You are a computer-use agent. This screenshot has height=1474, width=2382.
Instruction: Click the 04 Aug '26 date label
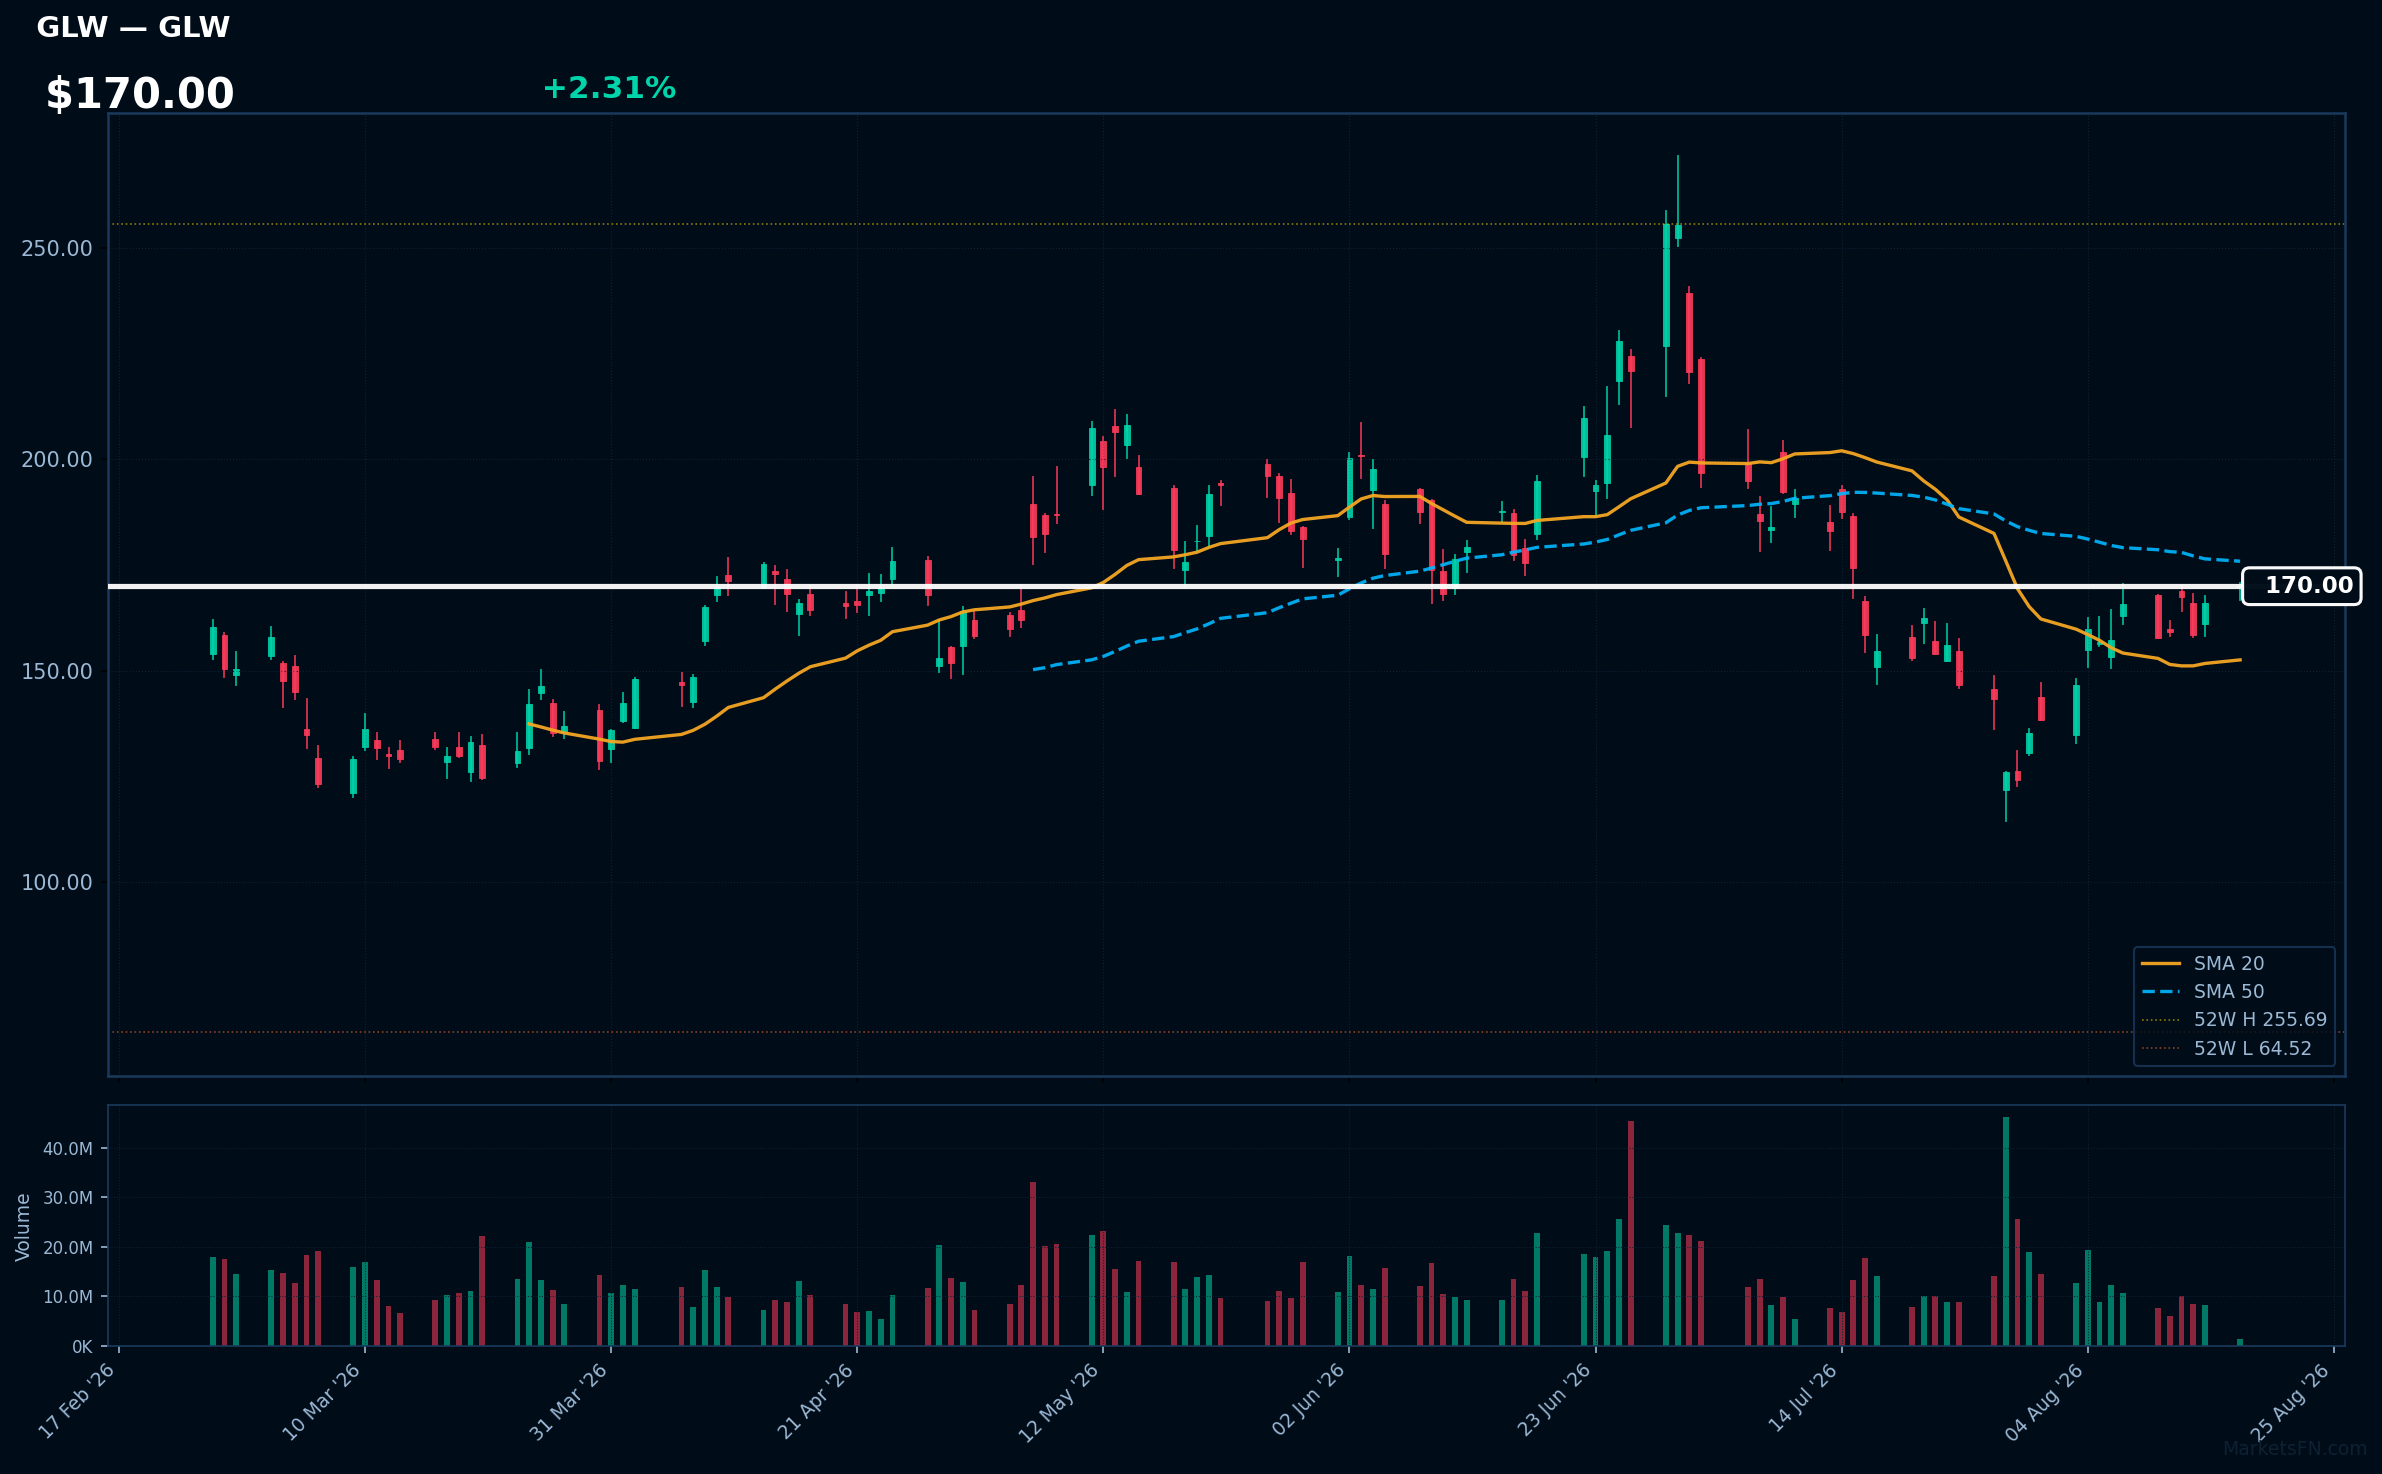click(x=2045, y=1401)
